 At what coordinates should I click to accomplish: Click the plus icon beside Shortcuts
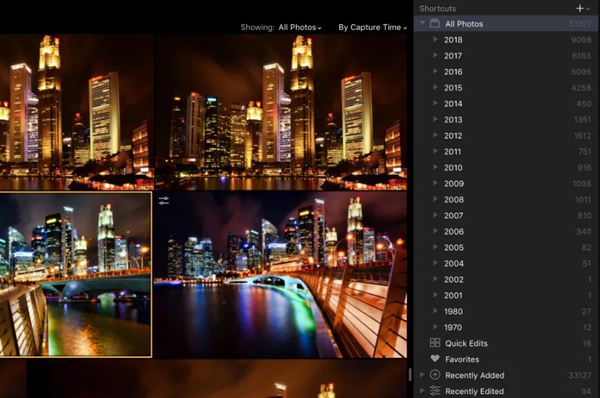[x=580, y=8]
